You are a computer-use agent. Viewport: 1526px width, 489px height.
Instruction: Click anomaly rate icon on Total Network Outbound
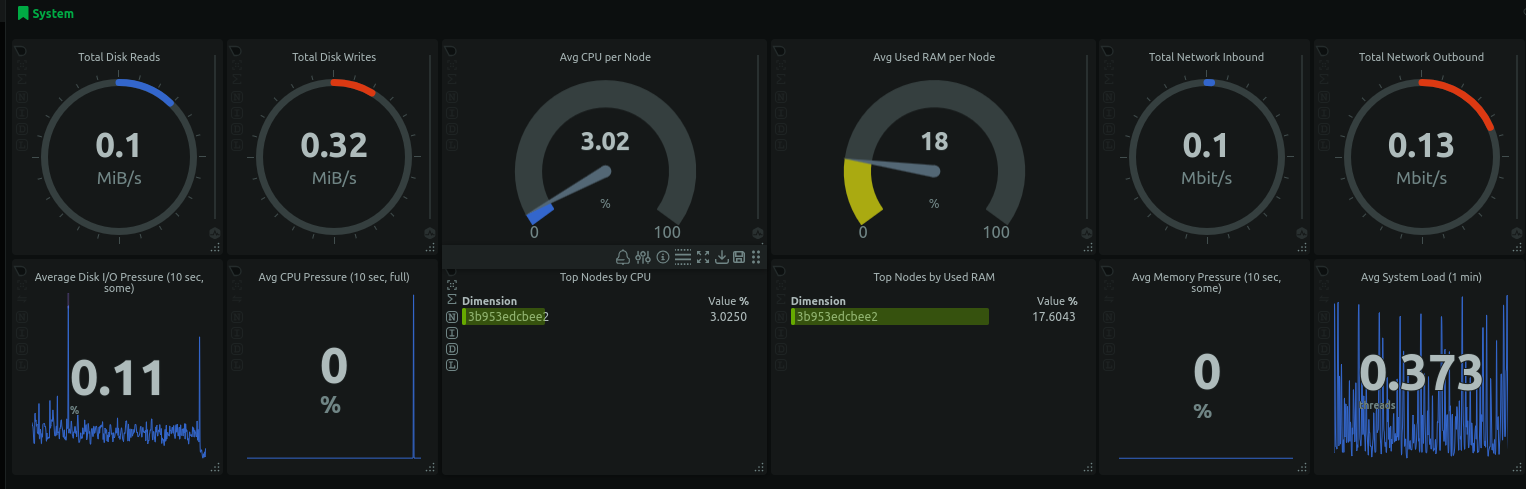click(1516, 232)
